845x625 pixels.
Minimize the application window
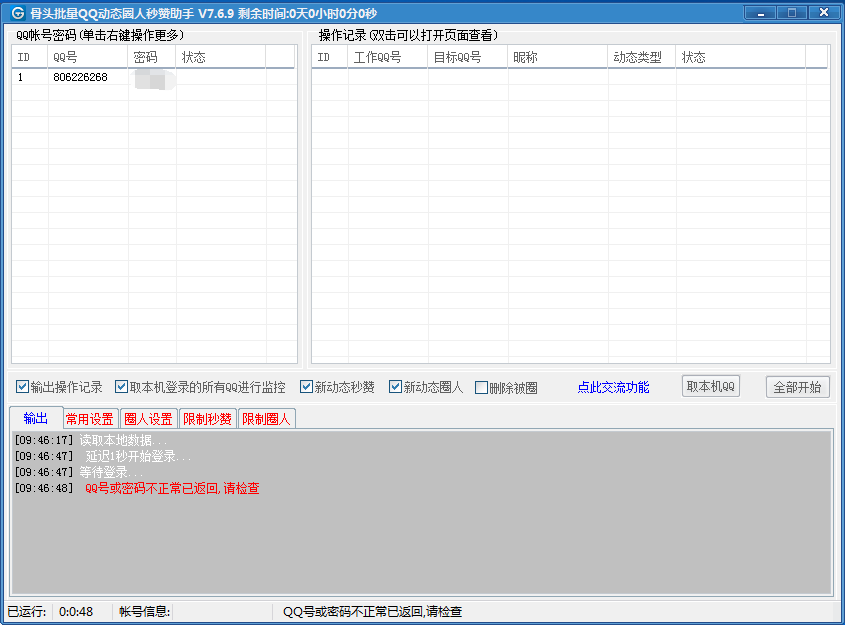[x=760, y=12]
